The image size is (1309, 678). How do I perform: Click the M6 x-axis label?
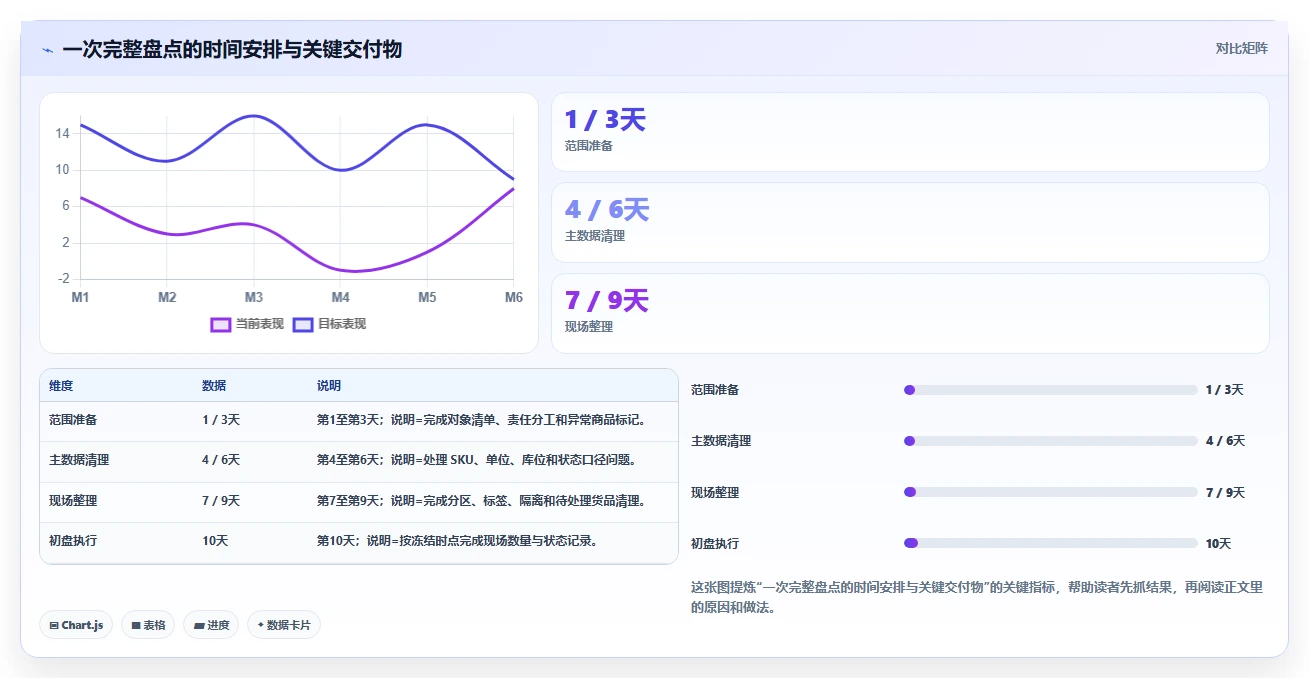click(514, 297)
